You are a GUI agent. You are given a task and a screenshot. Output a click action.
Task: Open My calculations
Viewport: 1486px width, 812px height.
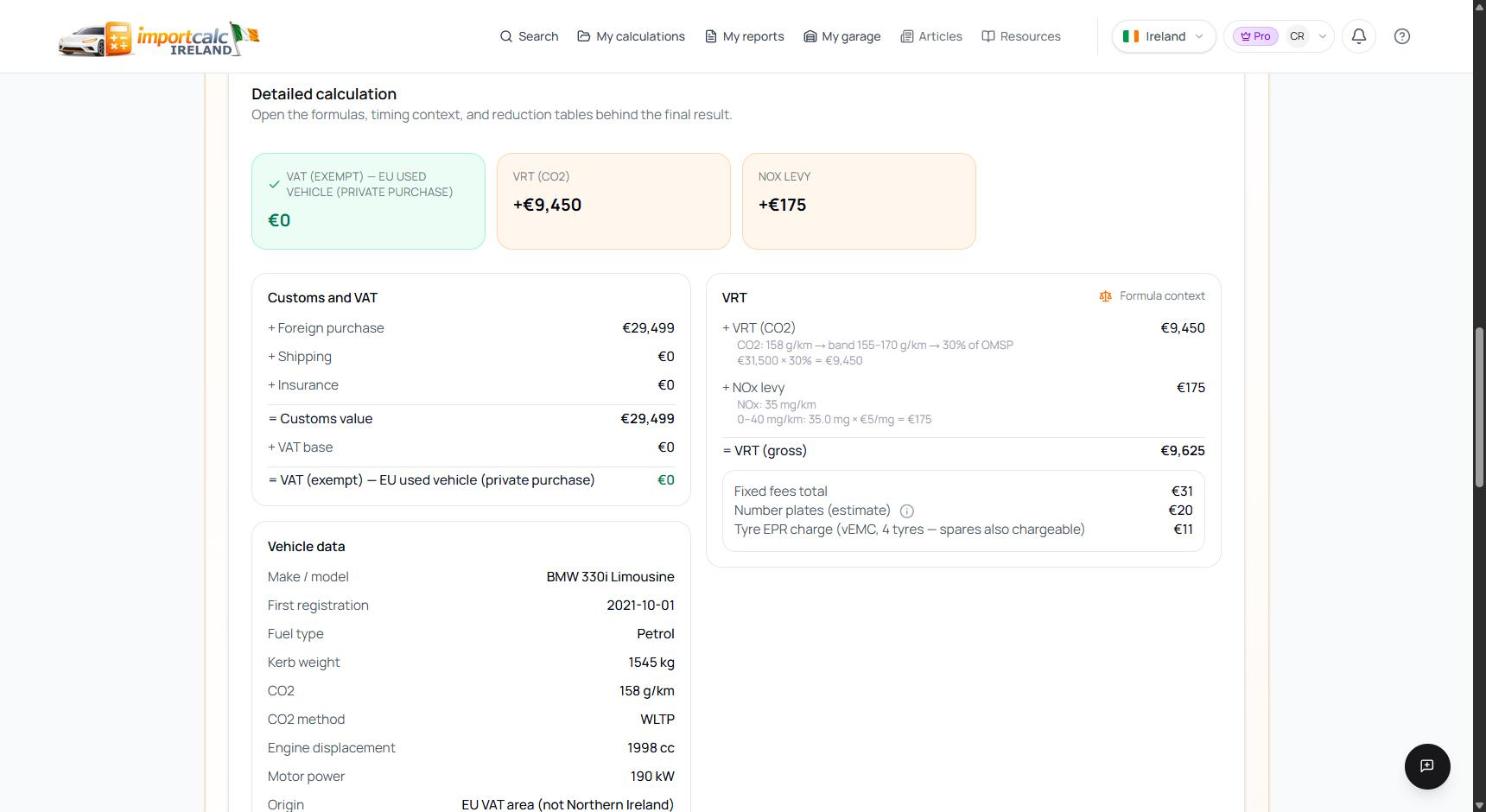pyautogui.click(x=631, y=36)
